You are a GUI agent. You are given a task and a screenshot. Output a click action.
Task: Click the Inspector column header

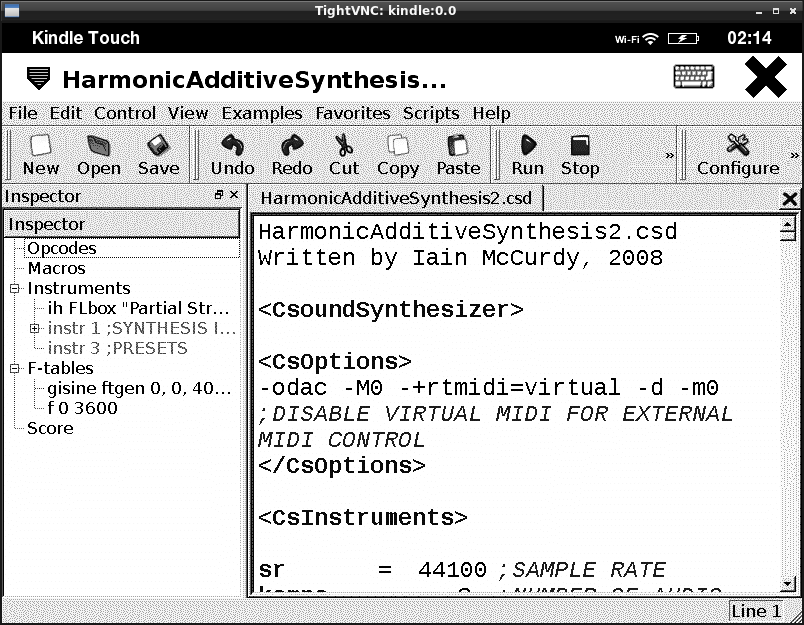122,224
